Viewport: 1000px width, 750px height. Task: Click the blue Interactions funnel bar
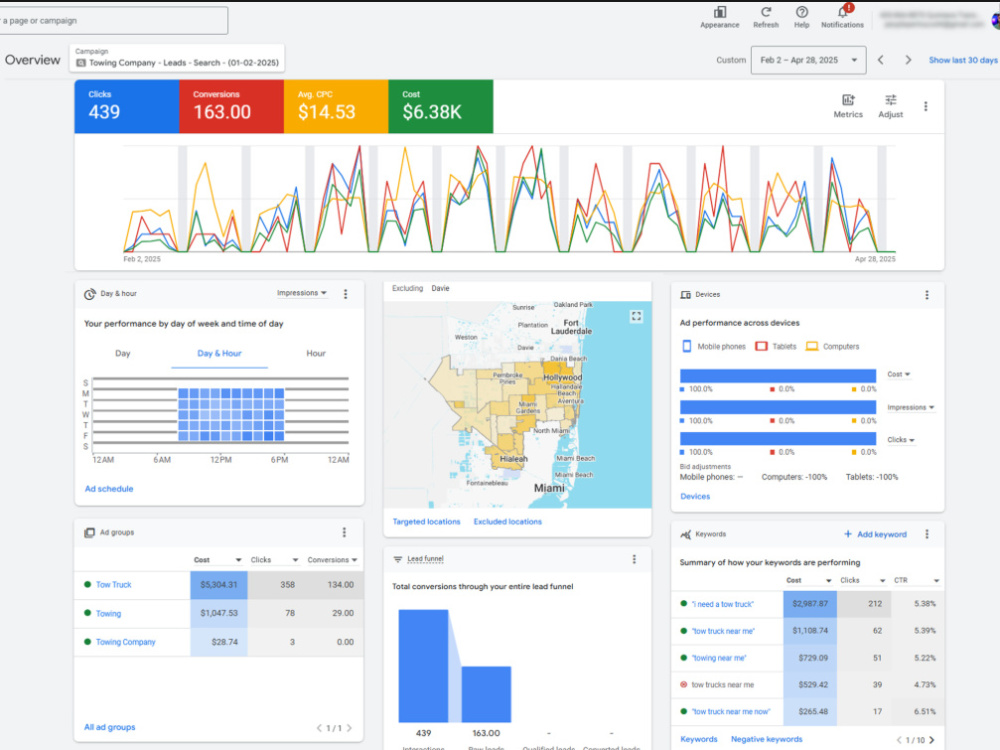pos(423,666)
